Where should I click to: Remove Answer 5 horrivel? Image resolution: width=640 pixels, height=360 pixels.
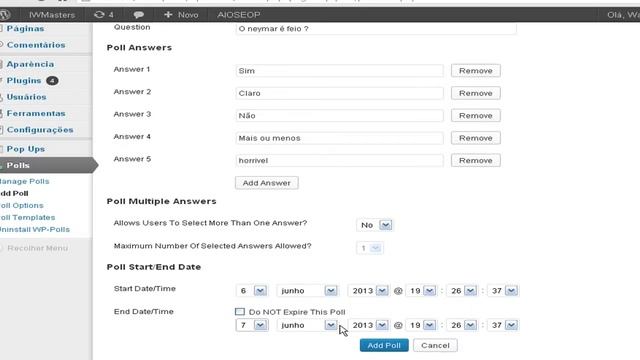point(476,160)
